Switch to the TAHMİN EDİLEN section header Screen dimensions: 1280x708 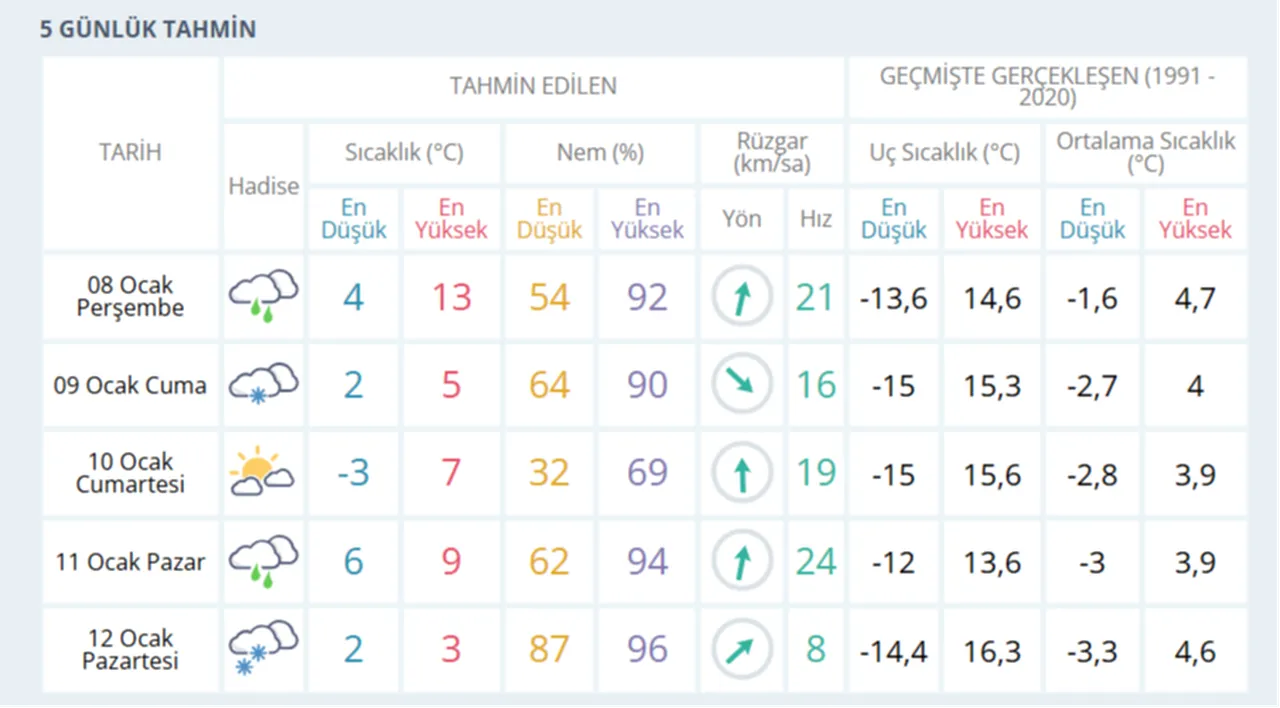[x=533, y=86]
